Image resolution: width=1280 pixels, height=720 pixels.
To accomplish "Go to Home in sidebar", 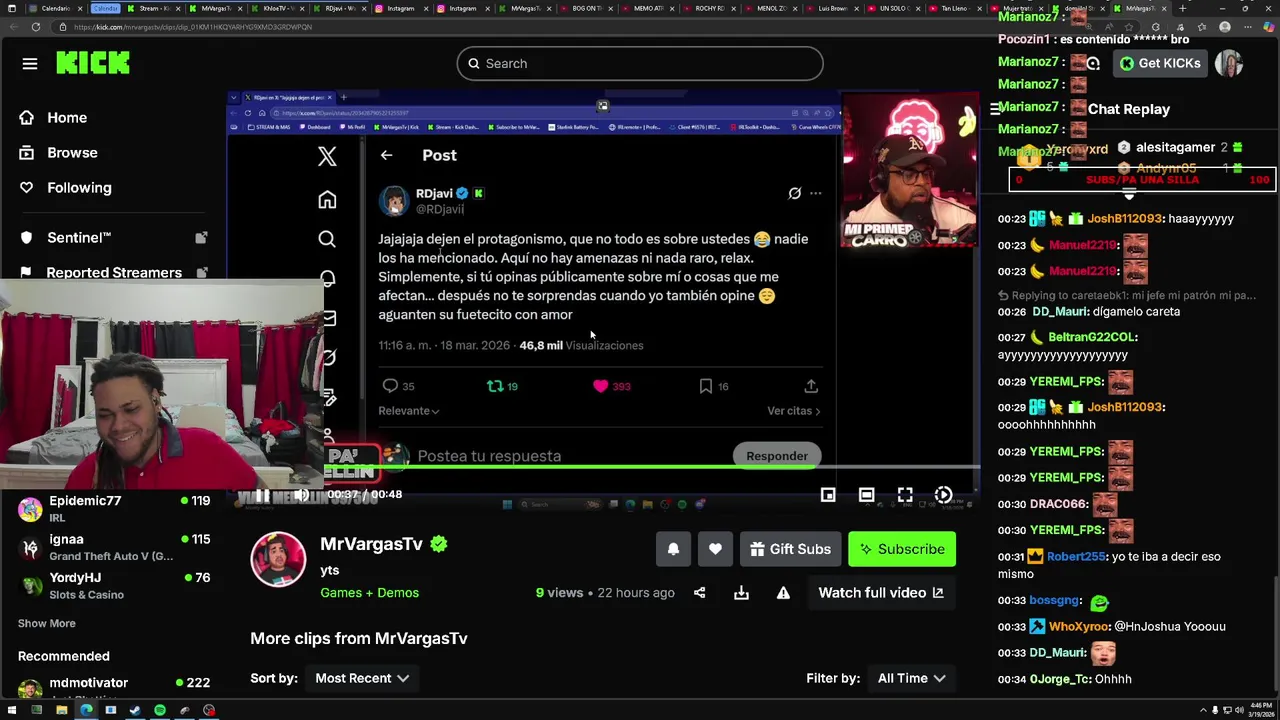I will tap(67, 117).
